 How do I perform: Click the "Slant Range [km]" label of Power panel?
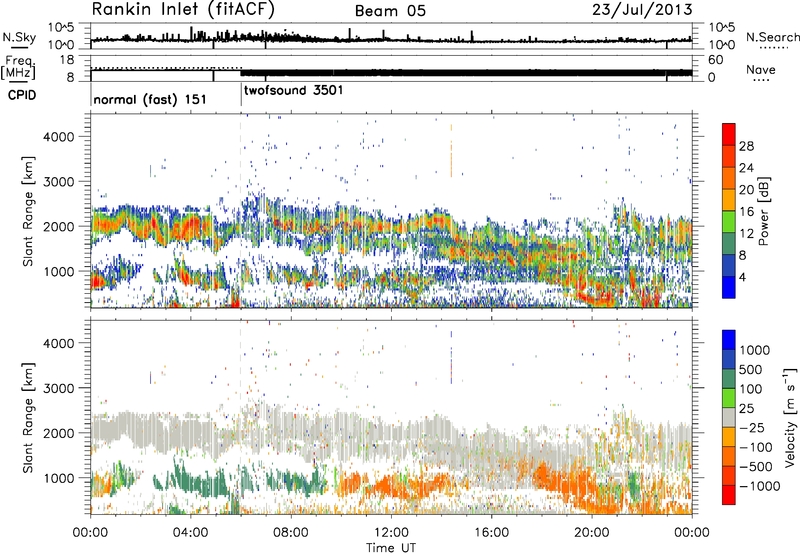click(29, 211)
